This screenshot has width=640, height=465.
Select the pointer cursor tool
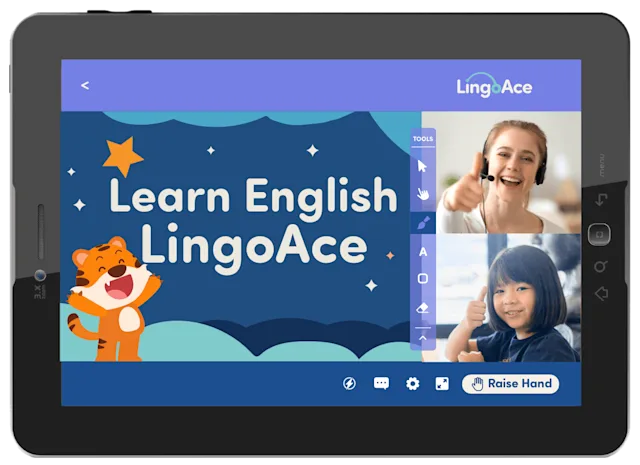tap(422, 166)
